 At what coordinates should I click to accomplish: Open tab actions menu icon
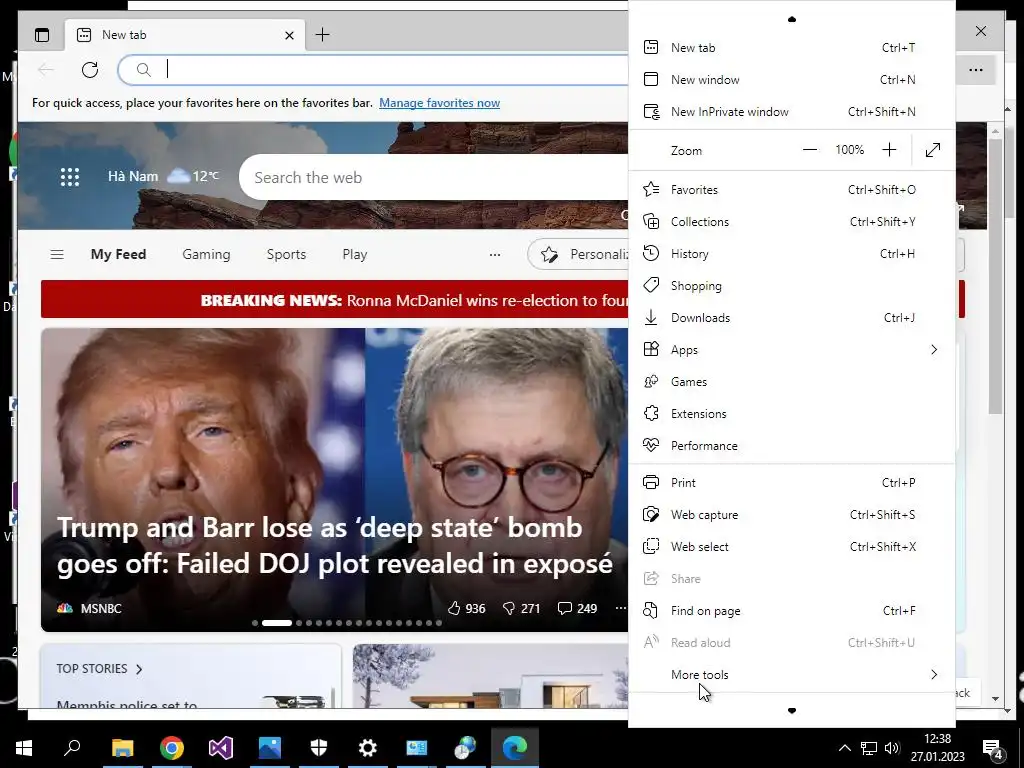point(42,35)
